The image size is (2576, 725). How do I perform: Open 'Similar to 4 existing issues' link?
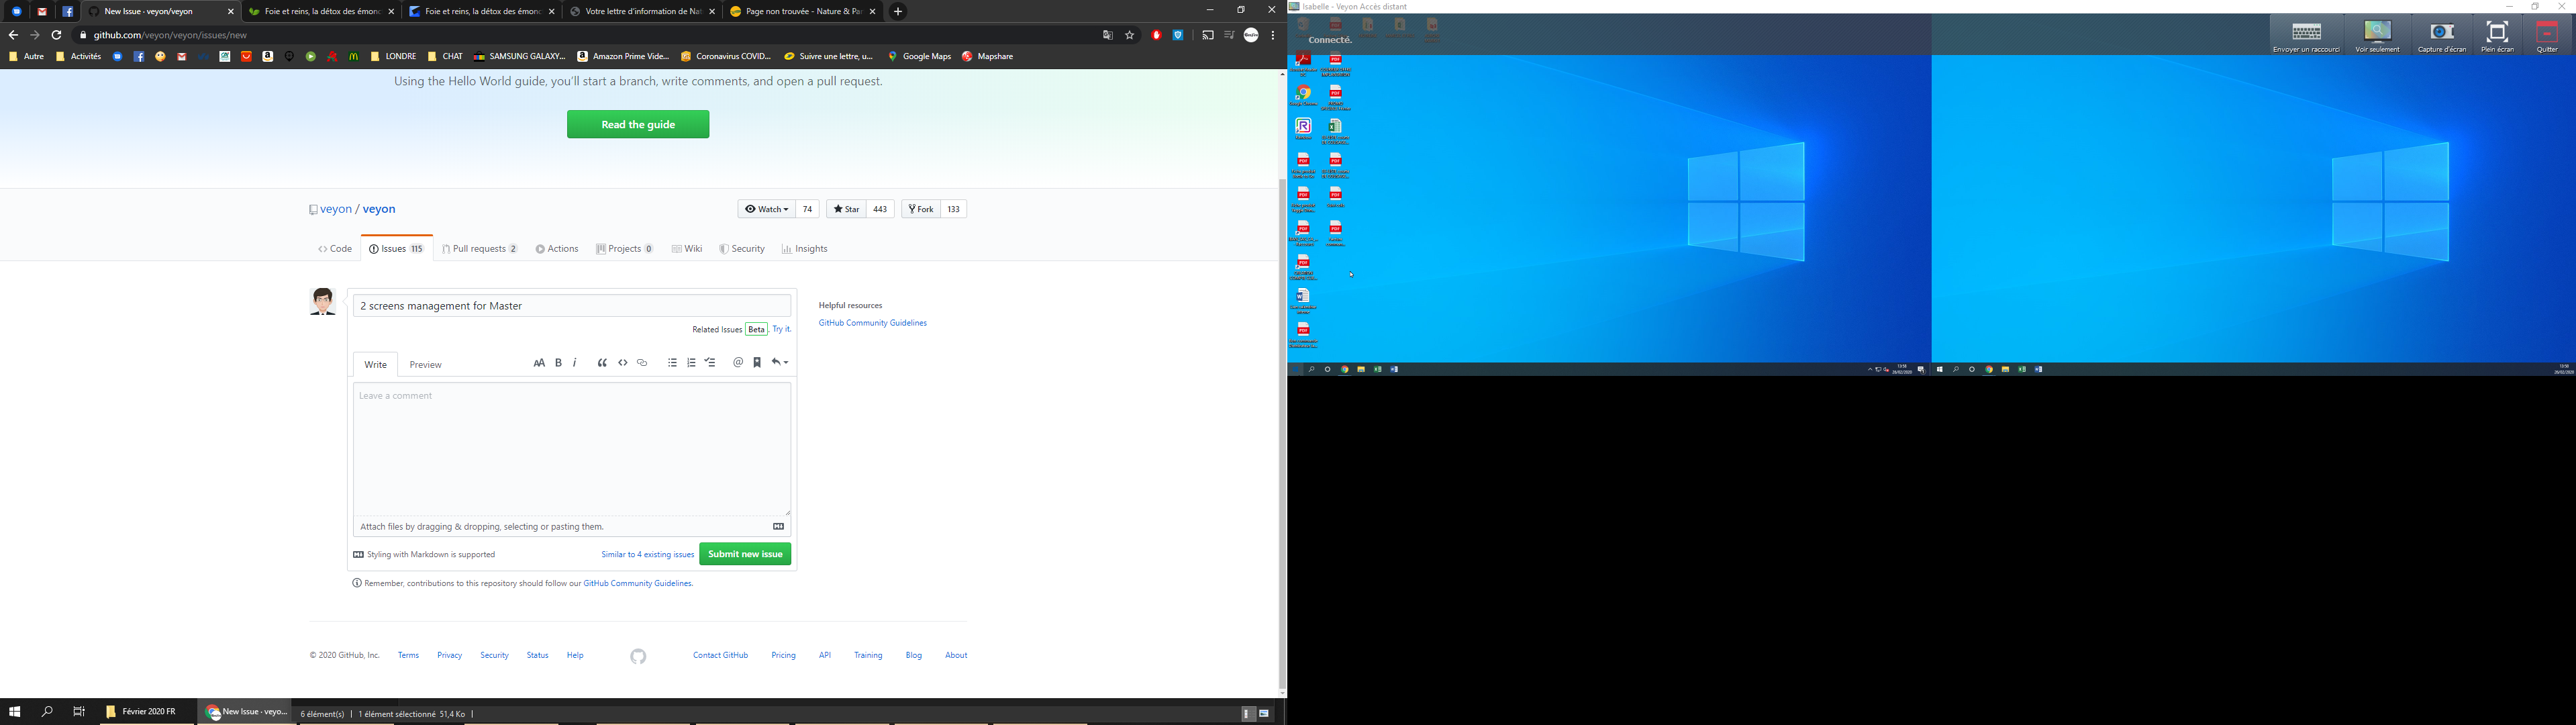point(647,553)
